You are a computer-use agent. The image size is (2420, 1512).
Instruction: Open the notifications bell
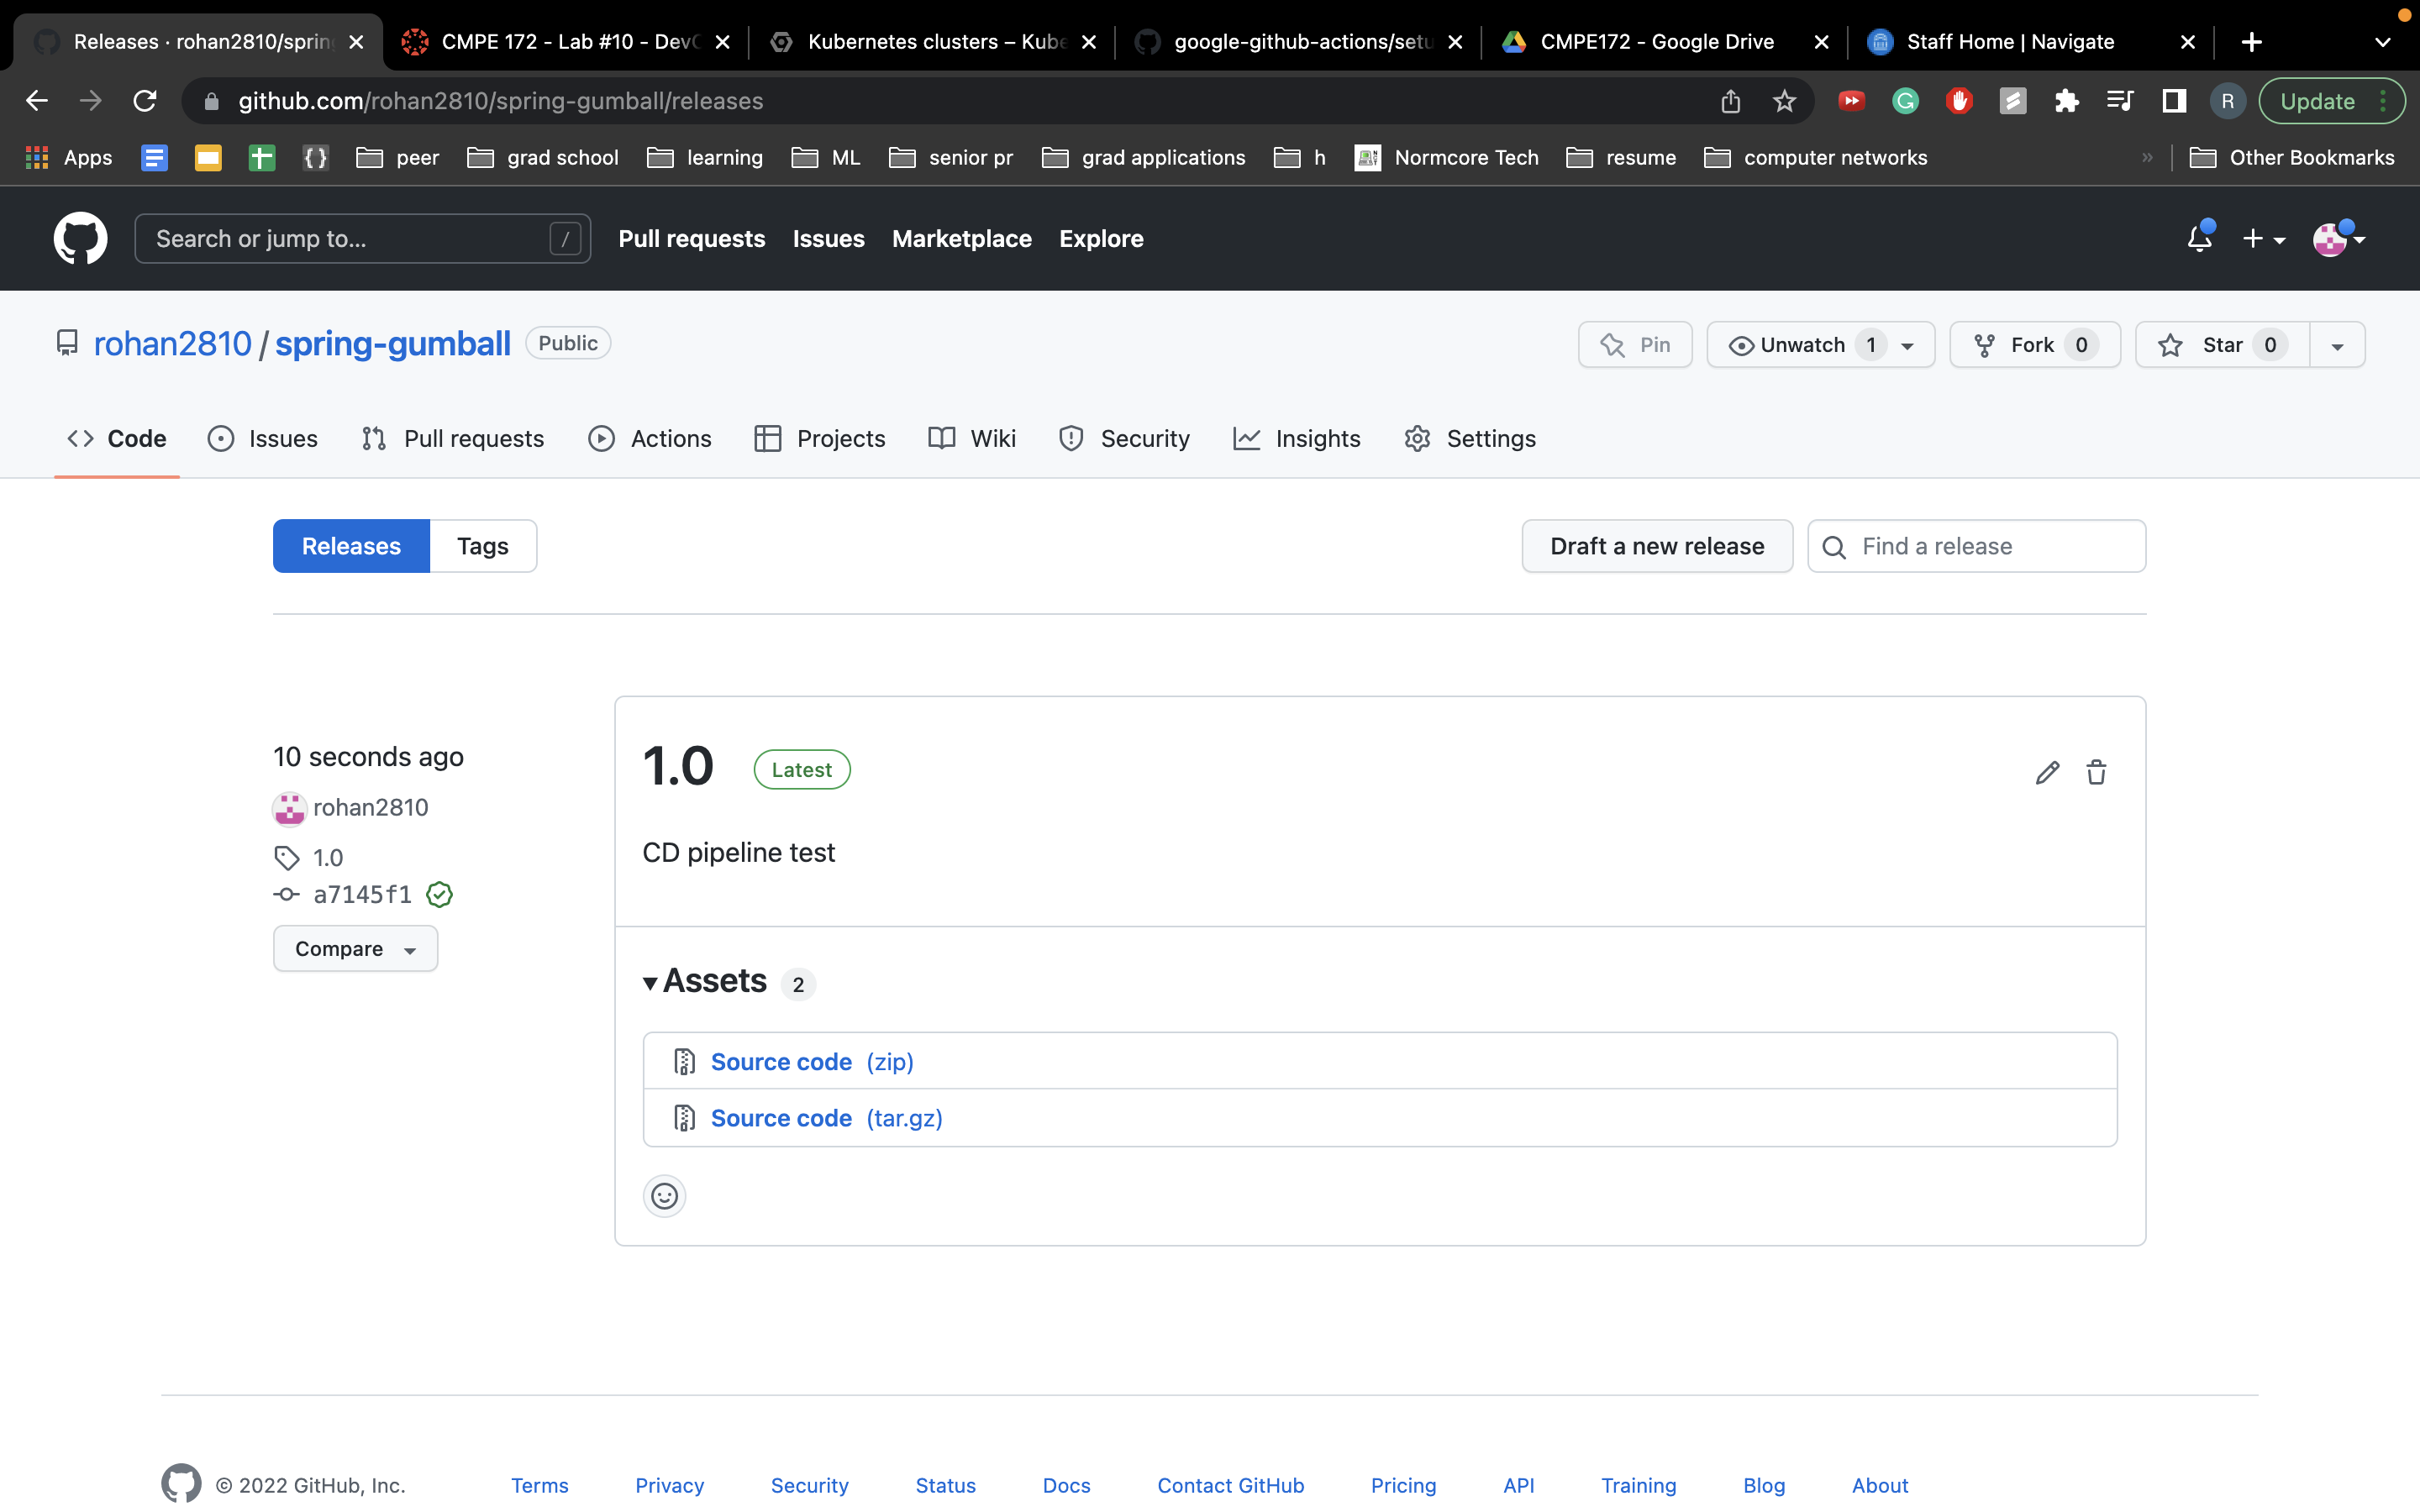(x=2198, y=239)
